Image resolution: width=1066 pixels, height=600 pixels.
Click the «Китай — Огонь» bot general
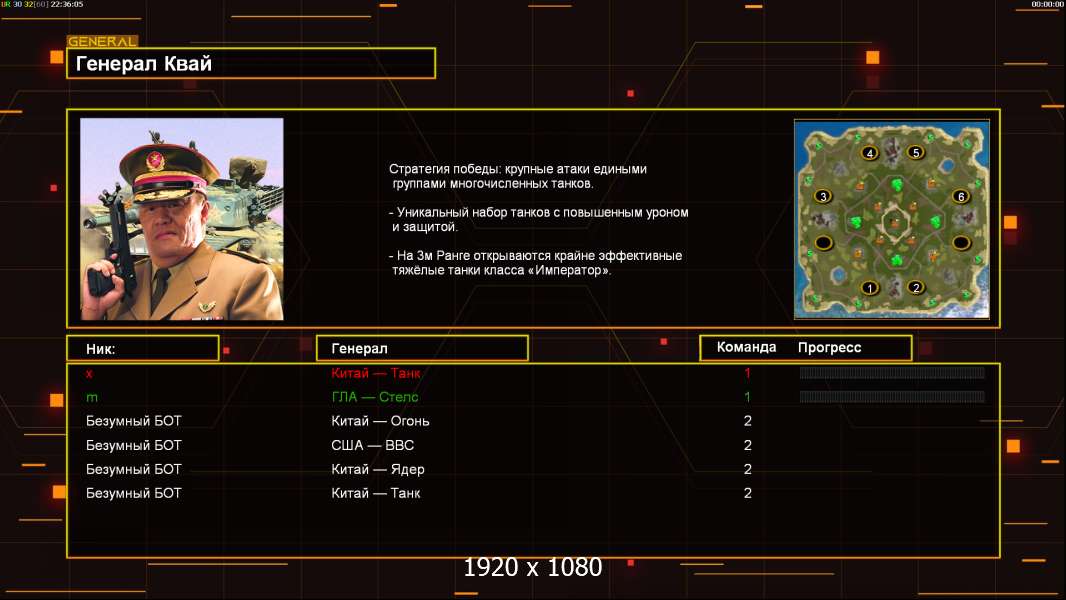[x=380, y=421]
